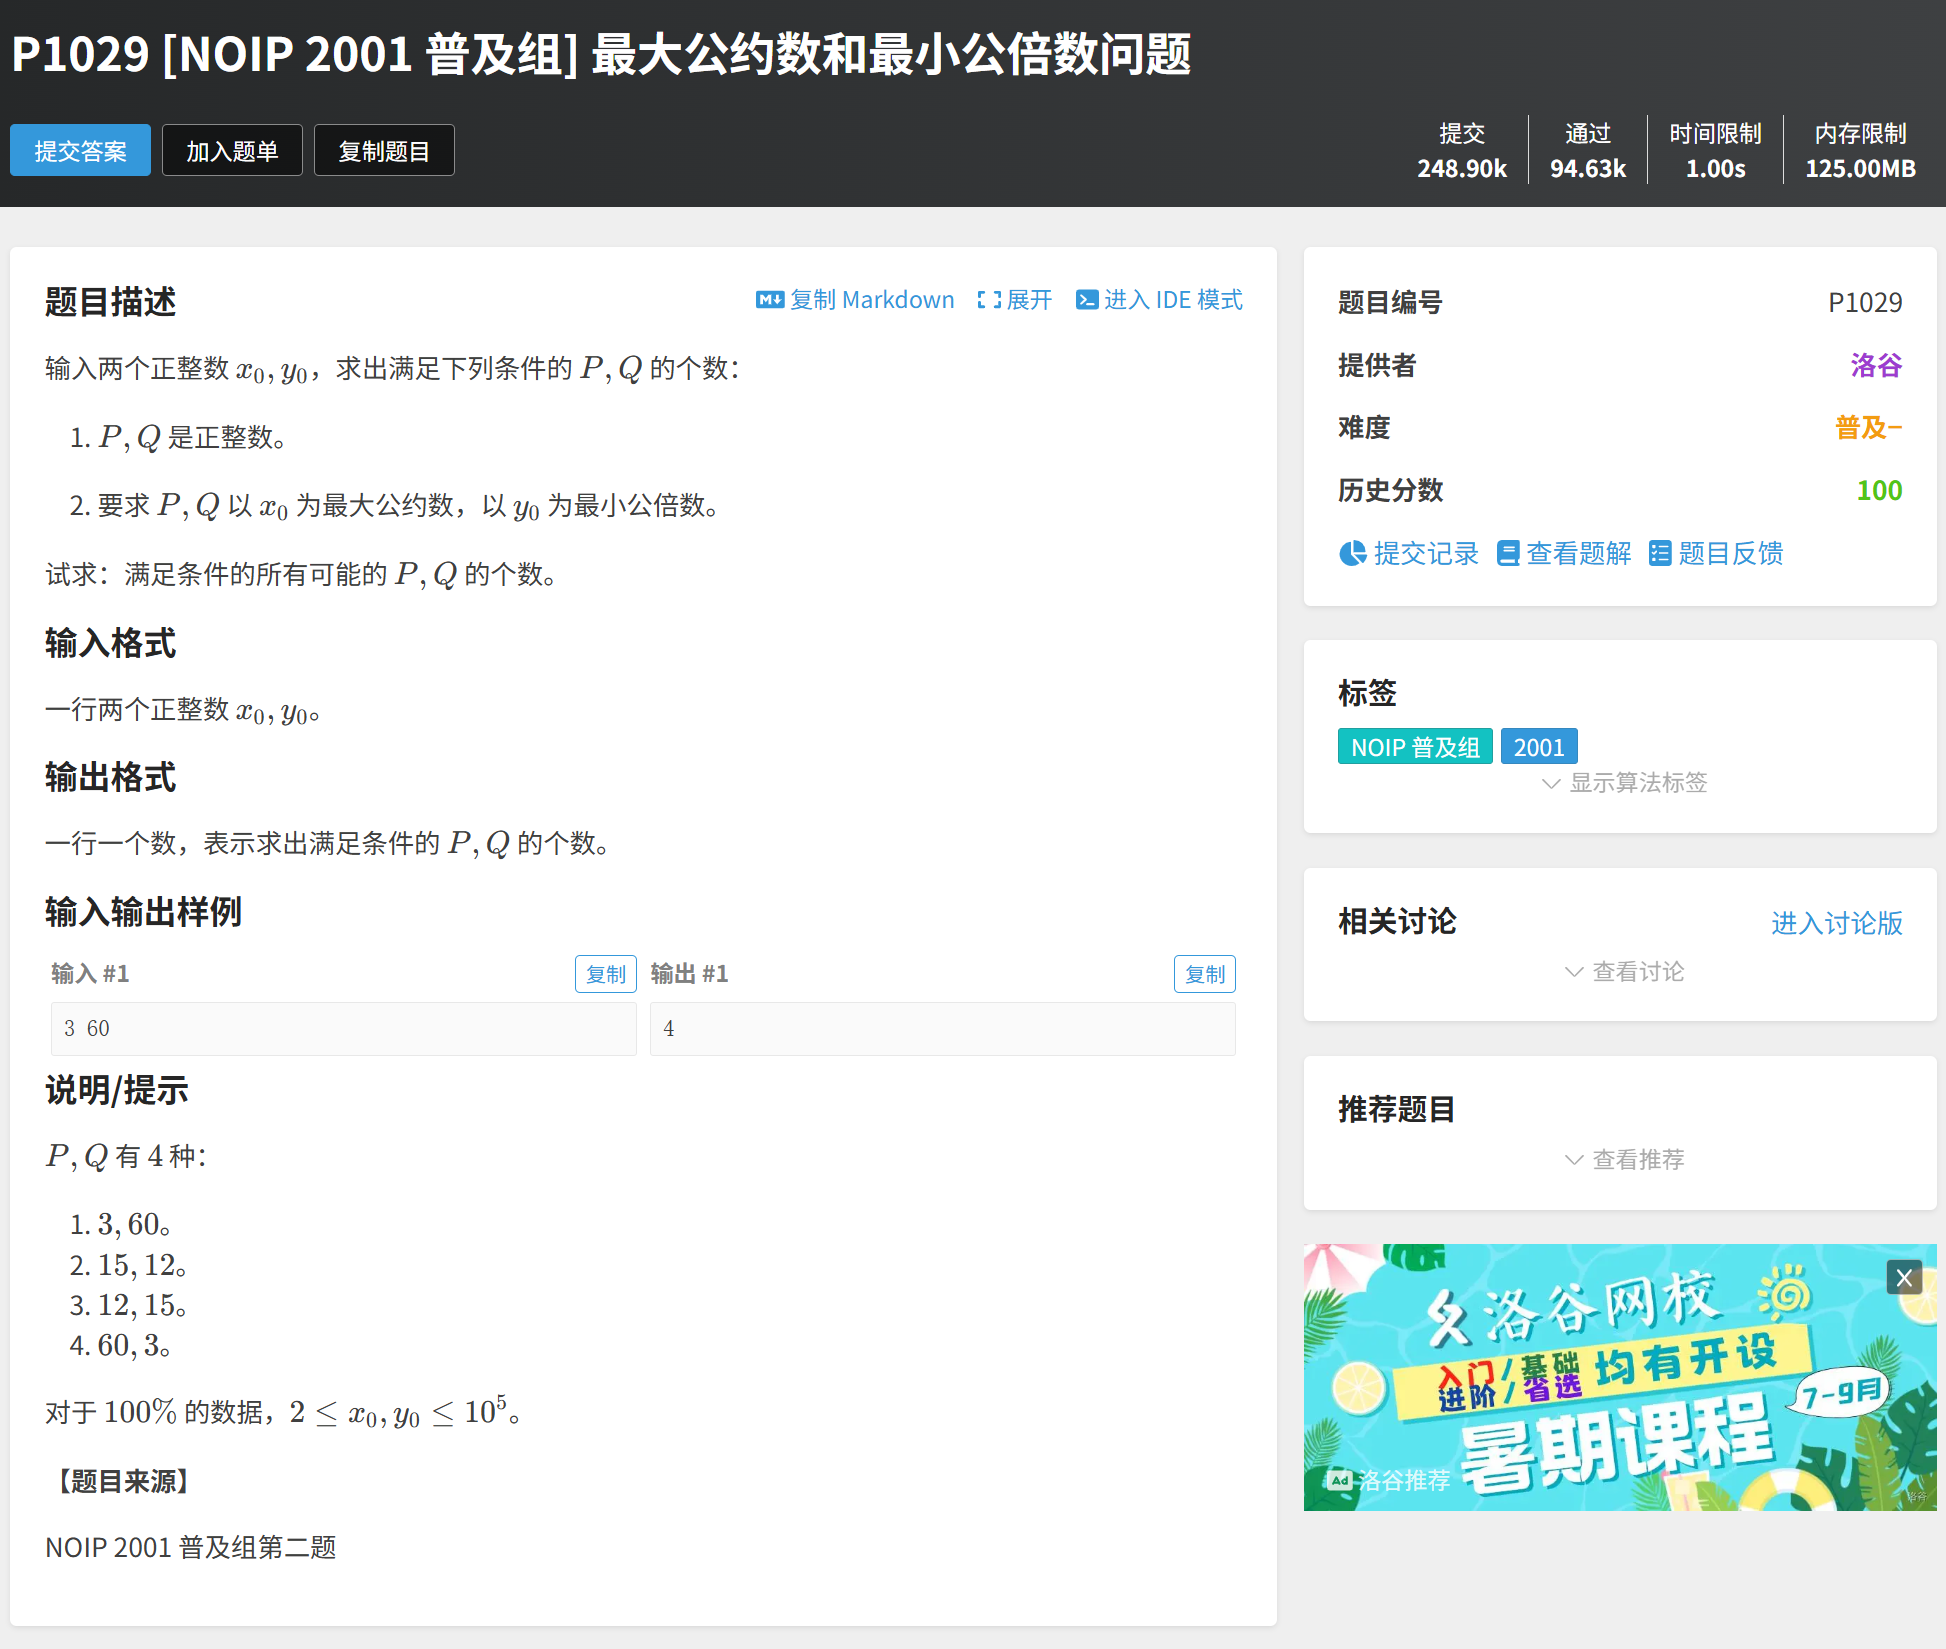Select the NOIP 普及组 tag
This screenshot has height=1649, width=1946.
click(x=1414, y=747)
